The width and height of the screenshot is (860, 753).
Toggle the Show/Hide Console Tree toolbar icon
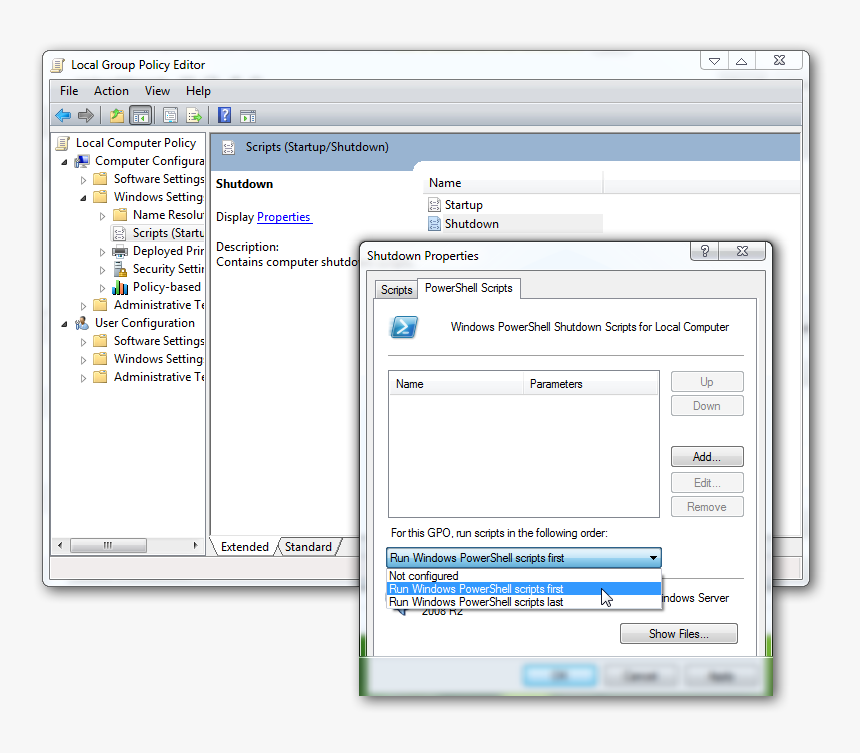coord(140,115)
